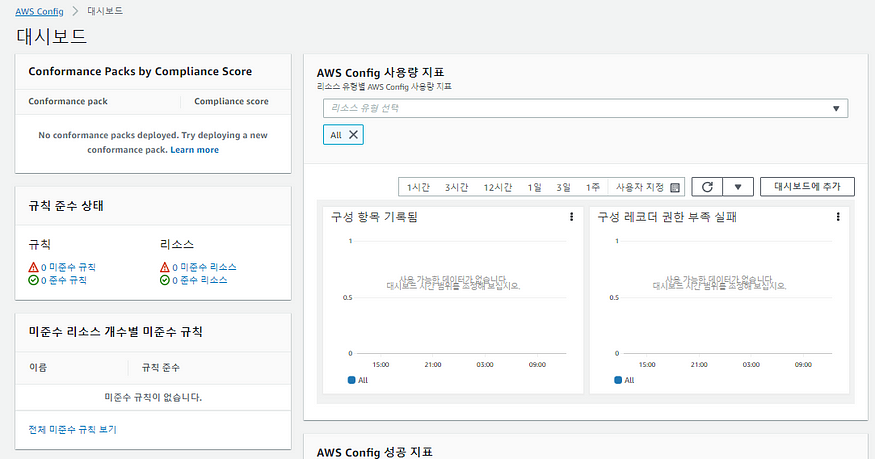
Task: Select the 3시간 time range
Action: (x=456, y=187)
